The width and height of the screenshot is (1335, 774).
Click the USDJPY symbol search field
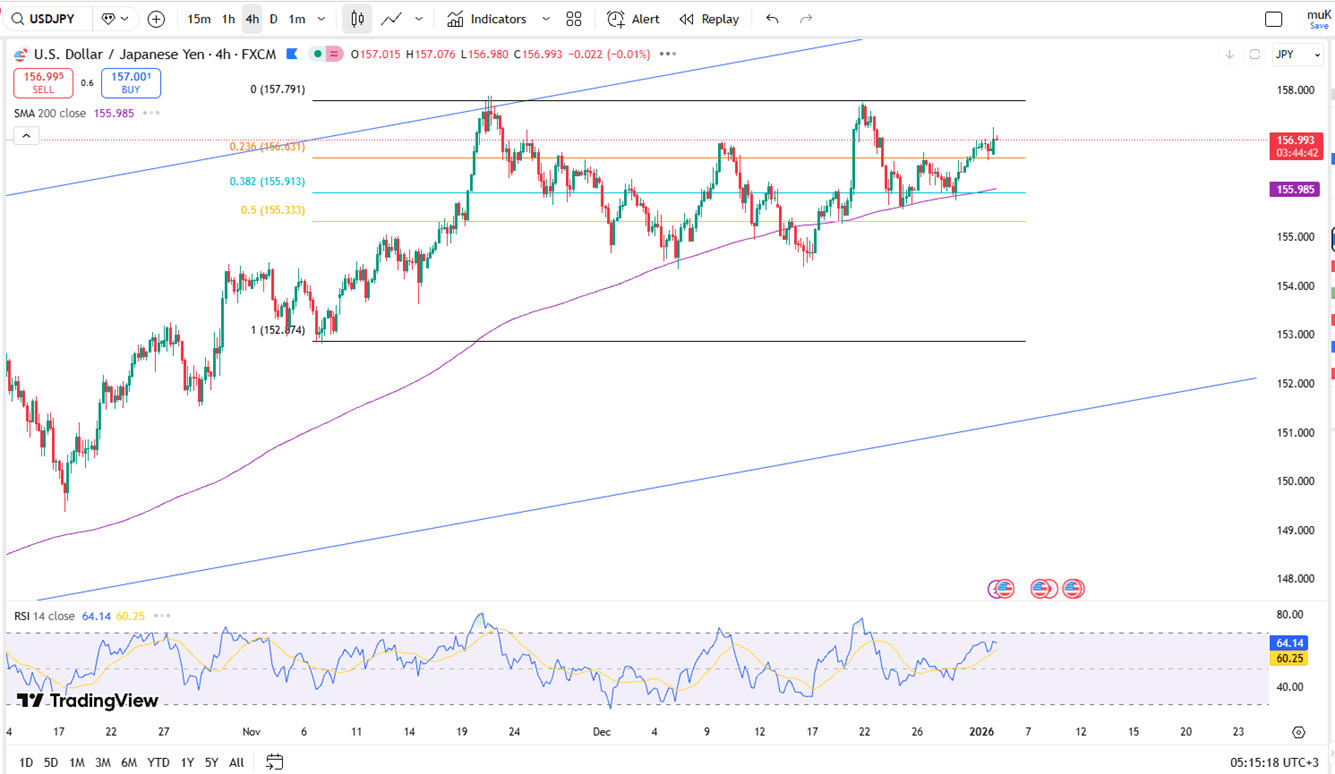[x=50, y=19]
